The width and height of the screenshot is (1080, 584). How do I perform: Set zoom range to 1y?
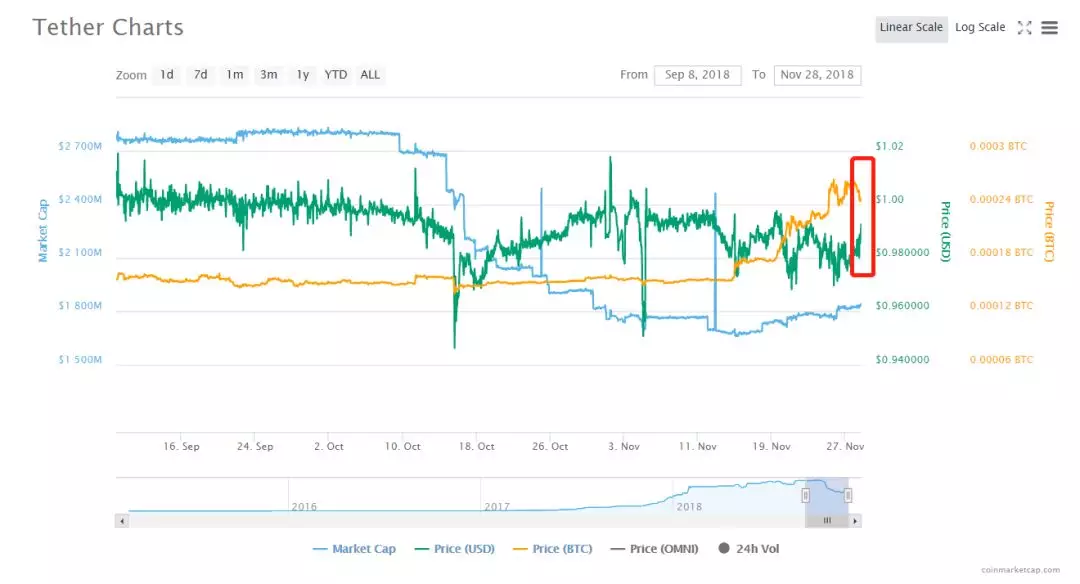(x=302, y=74)
